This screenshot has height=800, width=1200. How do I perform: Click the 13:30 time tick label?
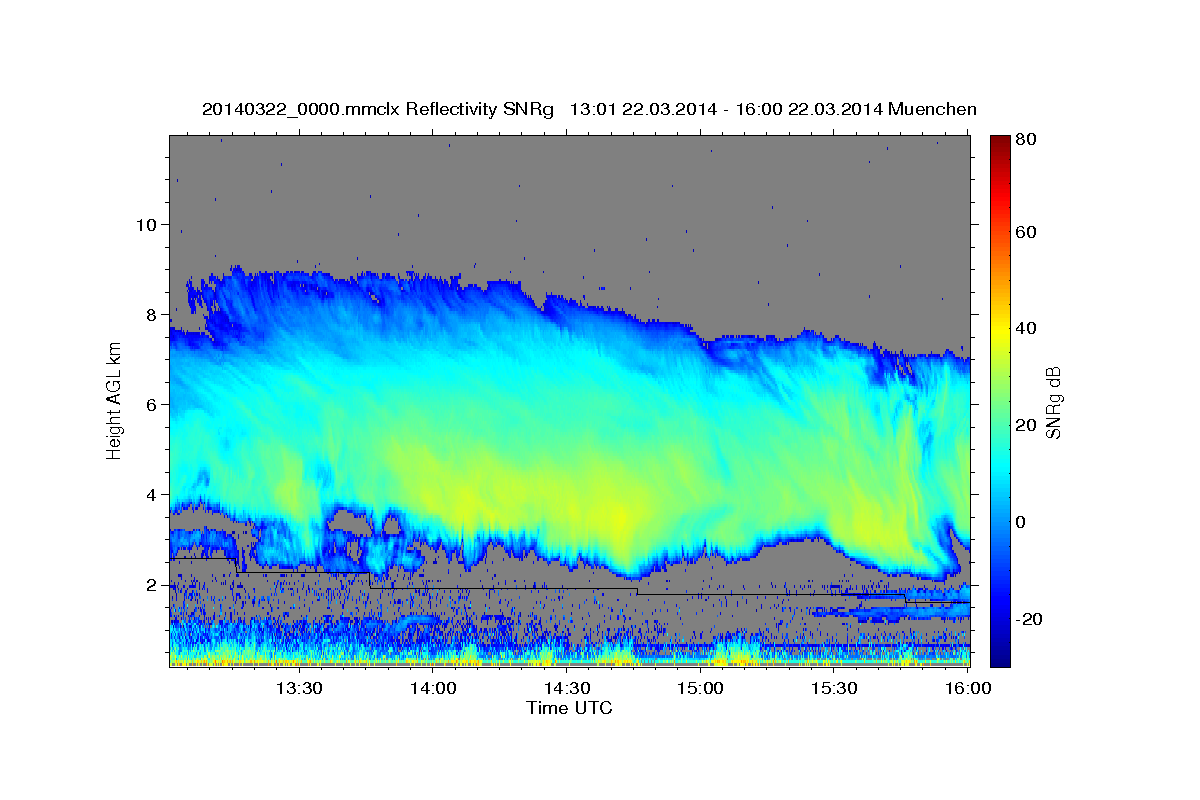[298, 688]
